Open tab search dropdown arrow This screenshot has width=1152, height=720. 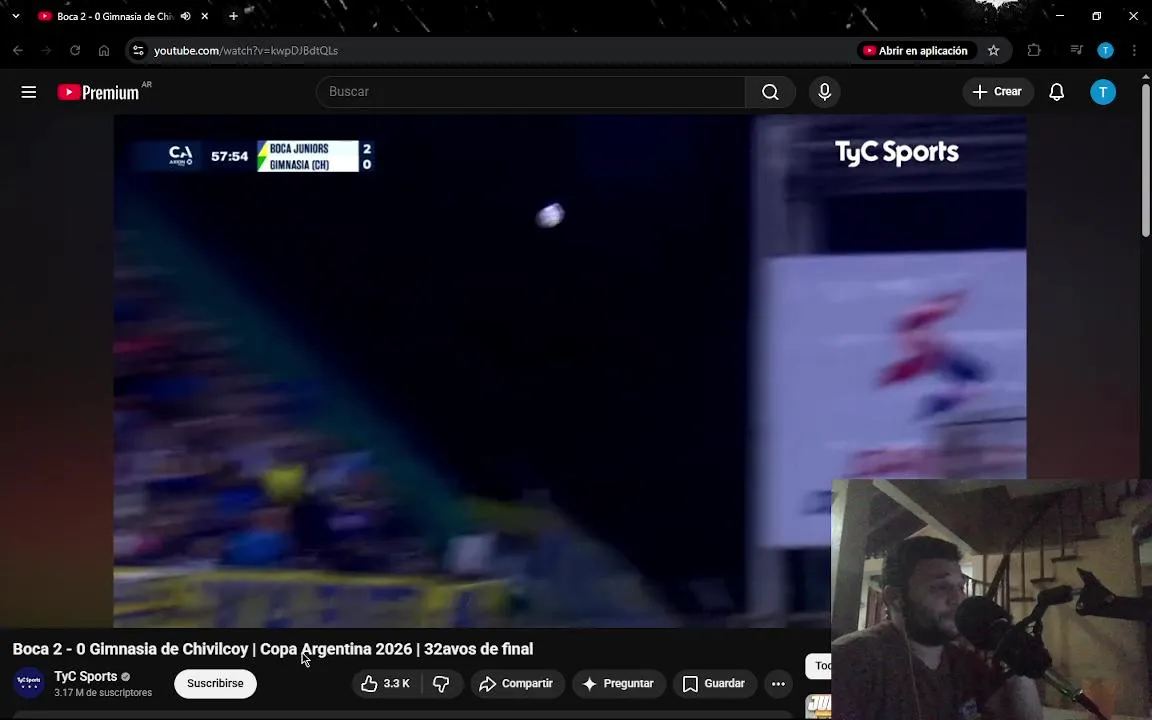click(15, 15)
